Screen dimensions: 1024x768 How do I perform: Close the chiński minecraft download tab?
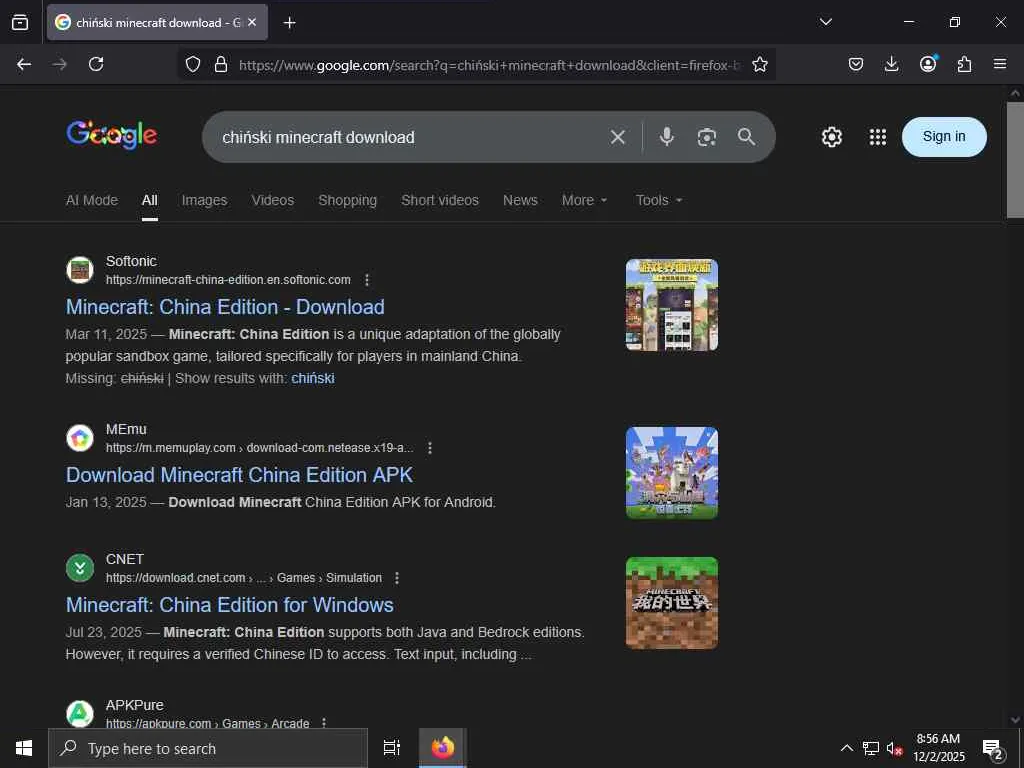tap(252, 22)
